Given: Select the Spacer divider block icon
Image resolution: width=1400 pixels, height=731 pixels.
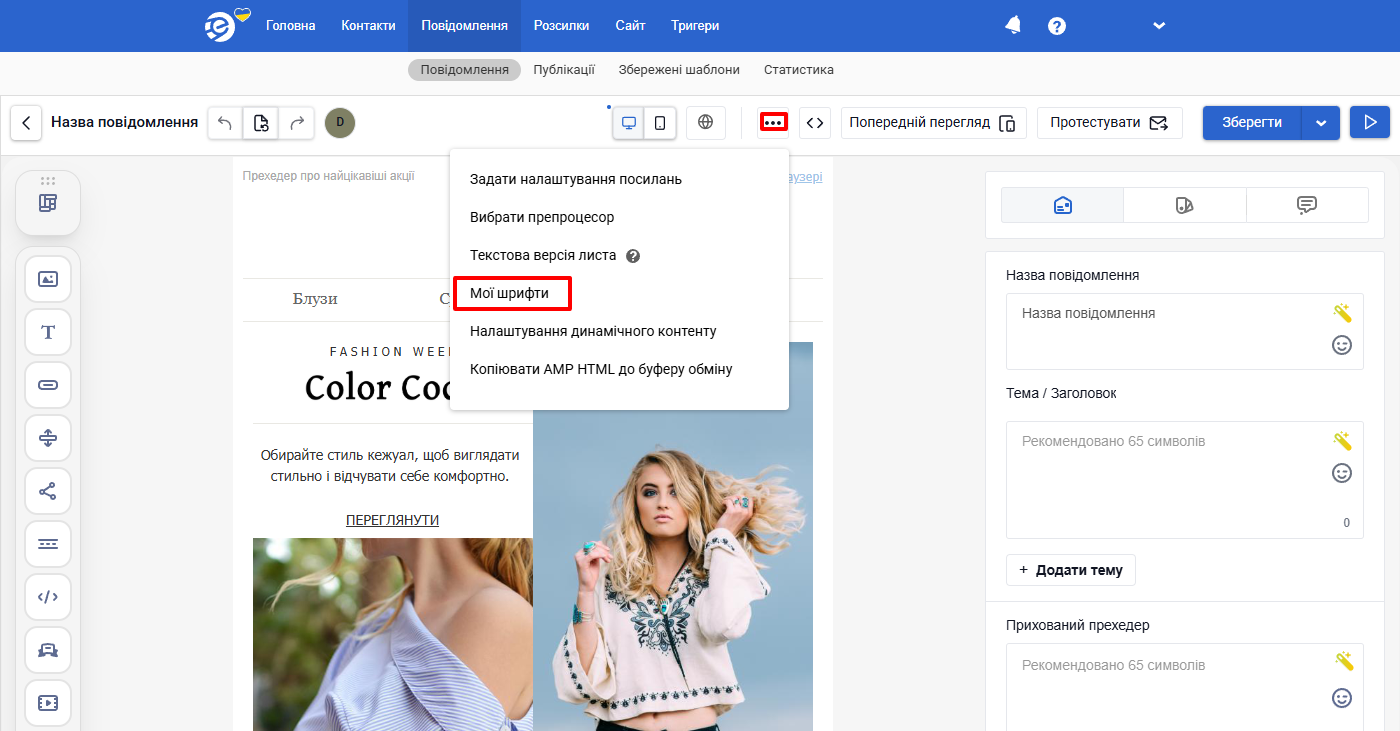Looking at the screenshot, I should tap(48, 438).
